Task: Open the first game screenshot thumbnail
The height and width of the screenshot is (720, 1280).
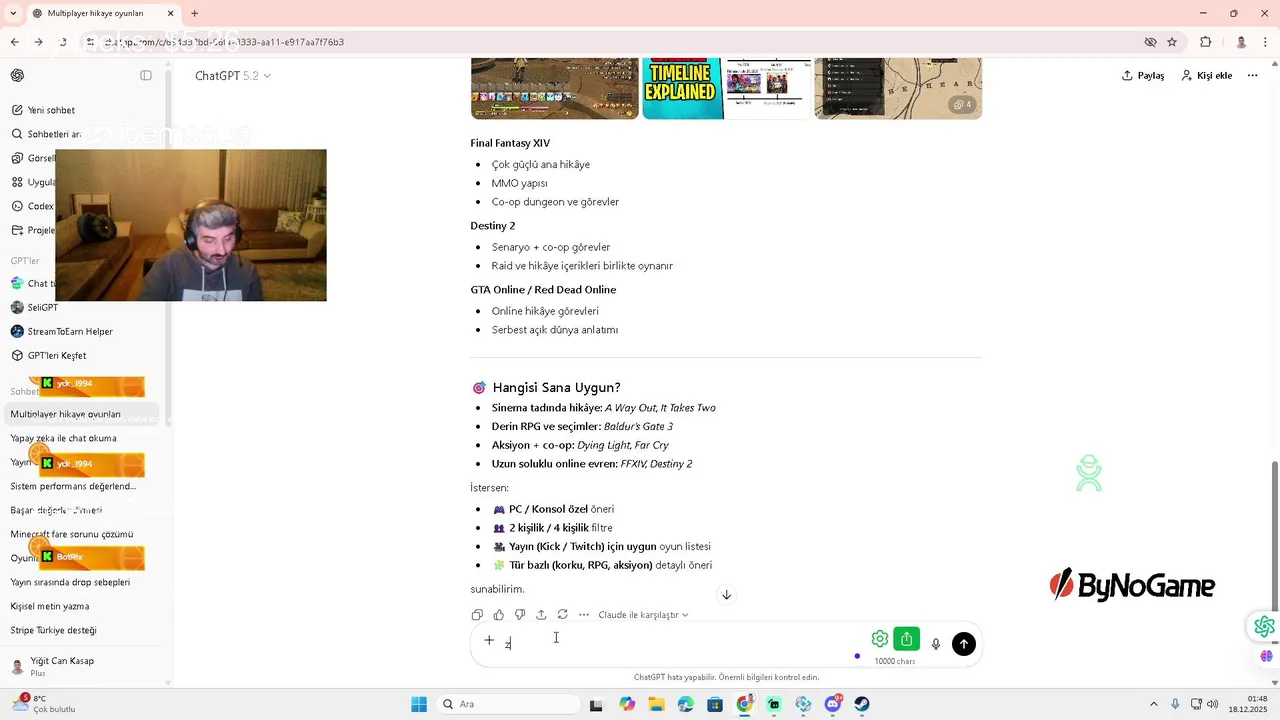Action: [x=555, y=88]
